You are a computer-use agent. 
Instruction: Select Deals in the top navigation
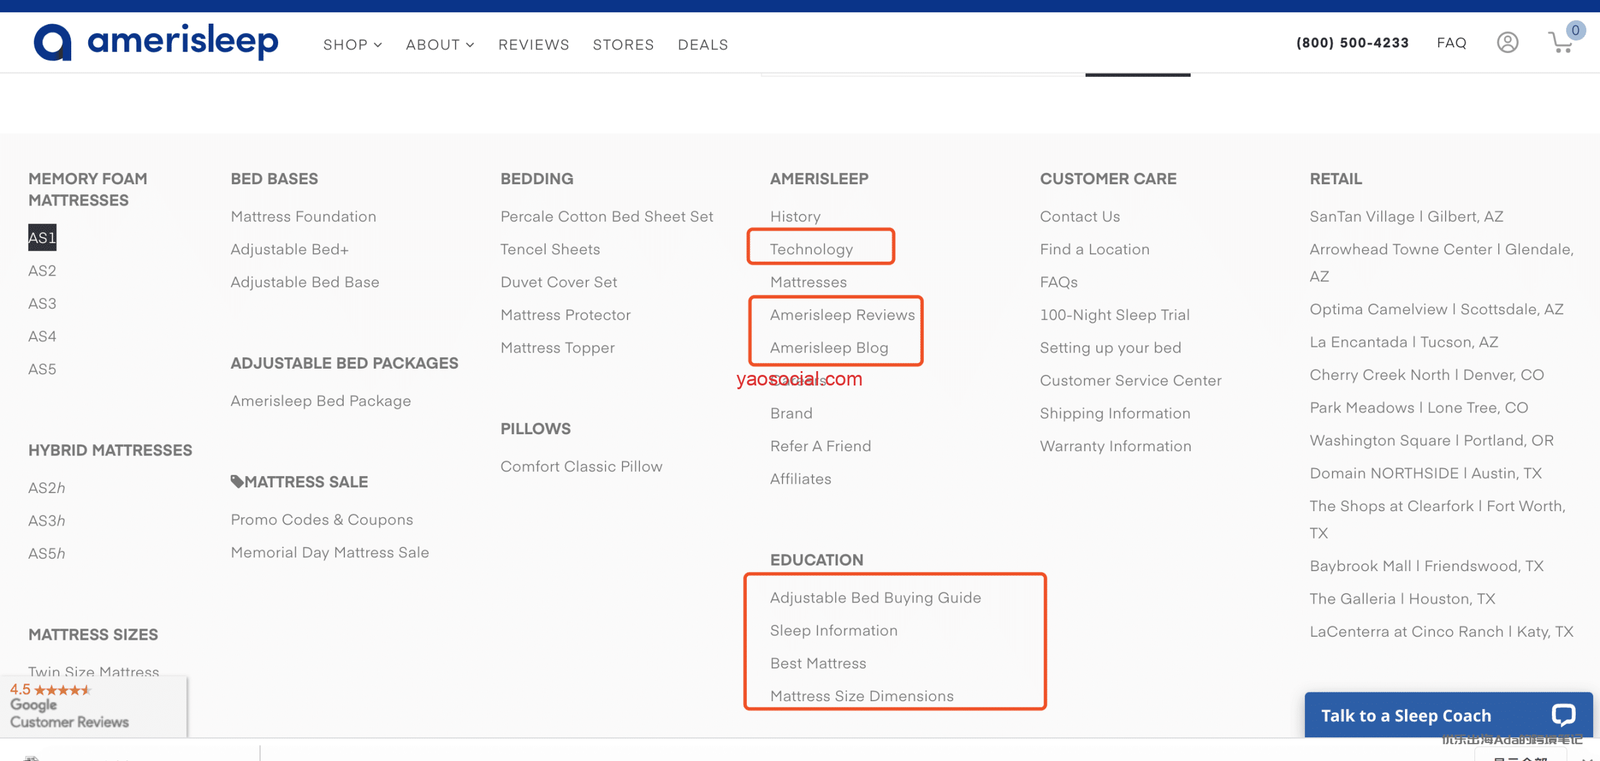pos(702,45)
